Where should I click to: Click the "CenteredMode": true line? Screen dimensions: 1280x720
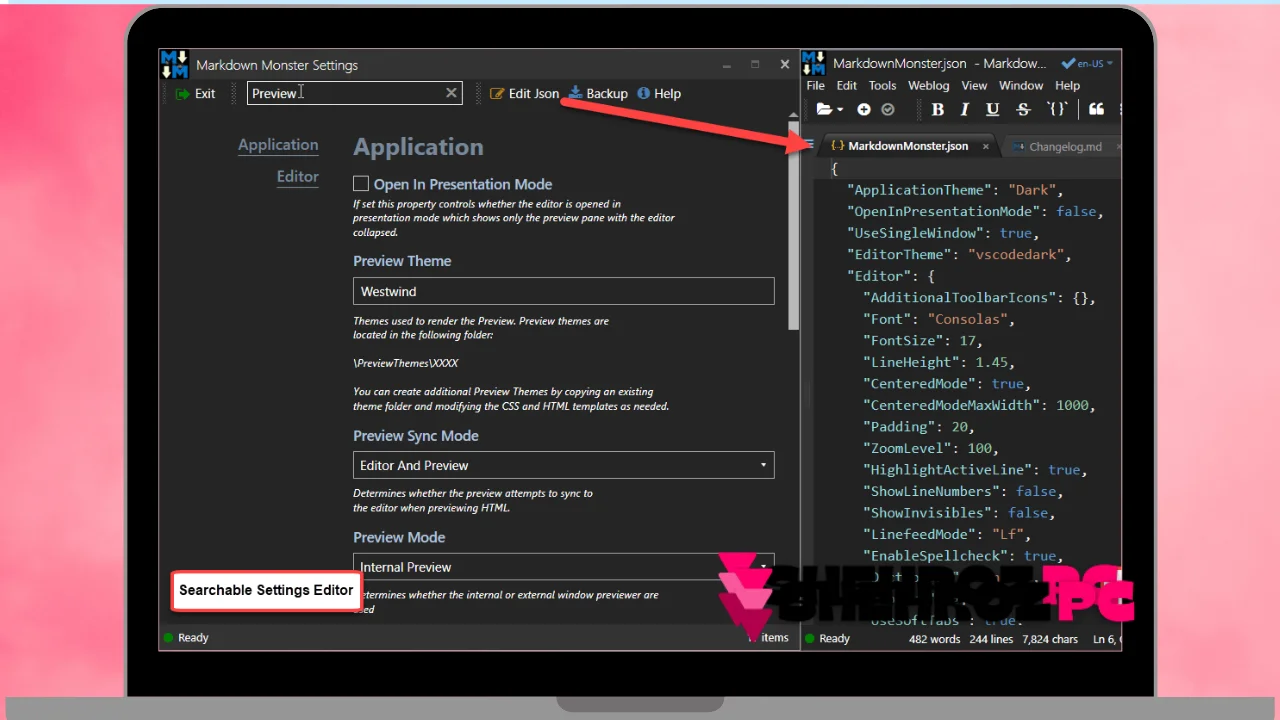pos(946,383)
